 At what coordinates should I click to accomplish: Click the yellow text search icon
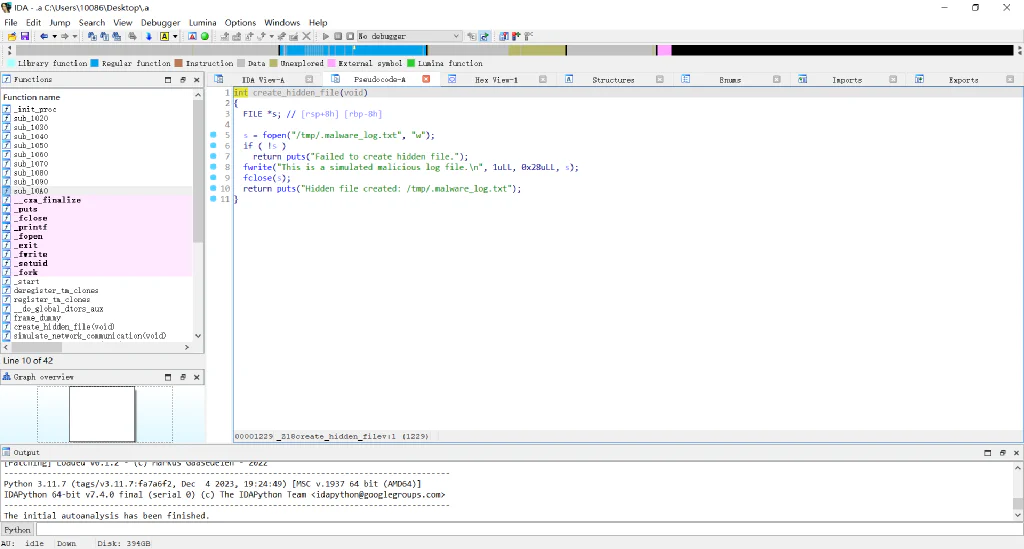[x=165, y=37]
